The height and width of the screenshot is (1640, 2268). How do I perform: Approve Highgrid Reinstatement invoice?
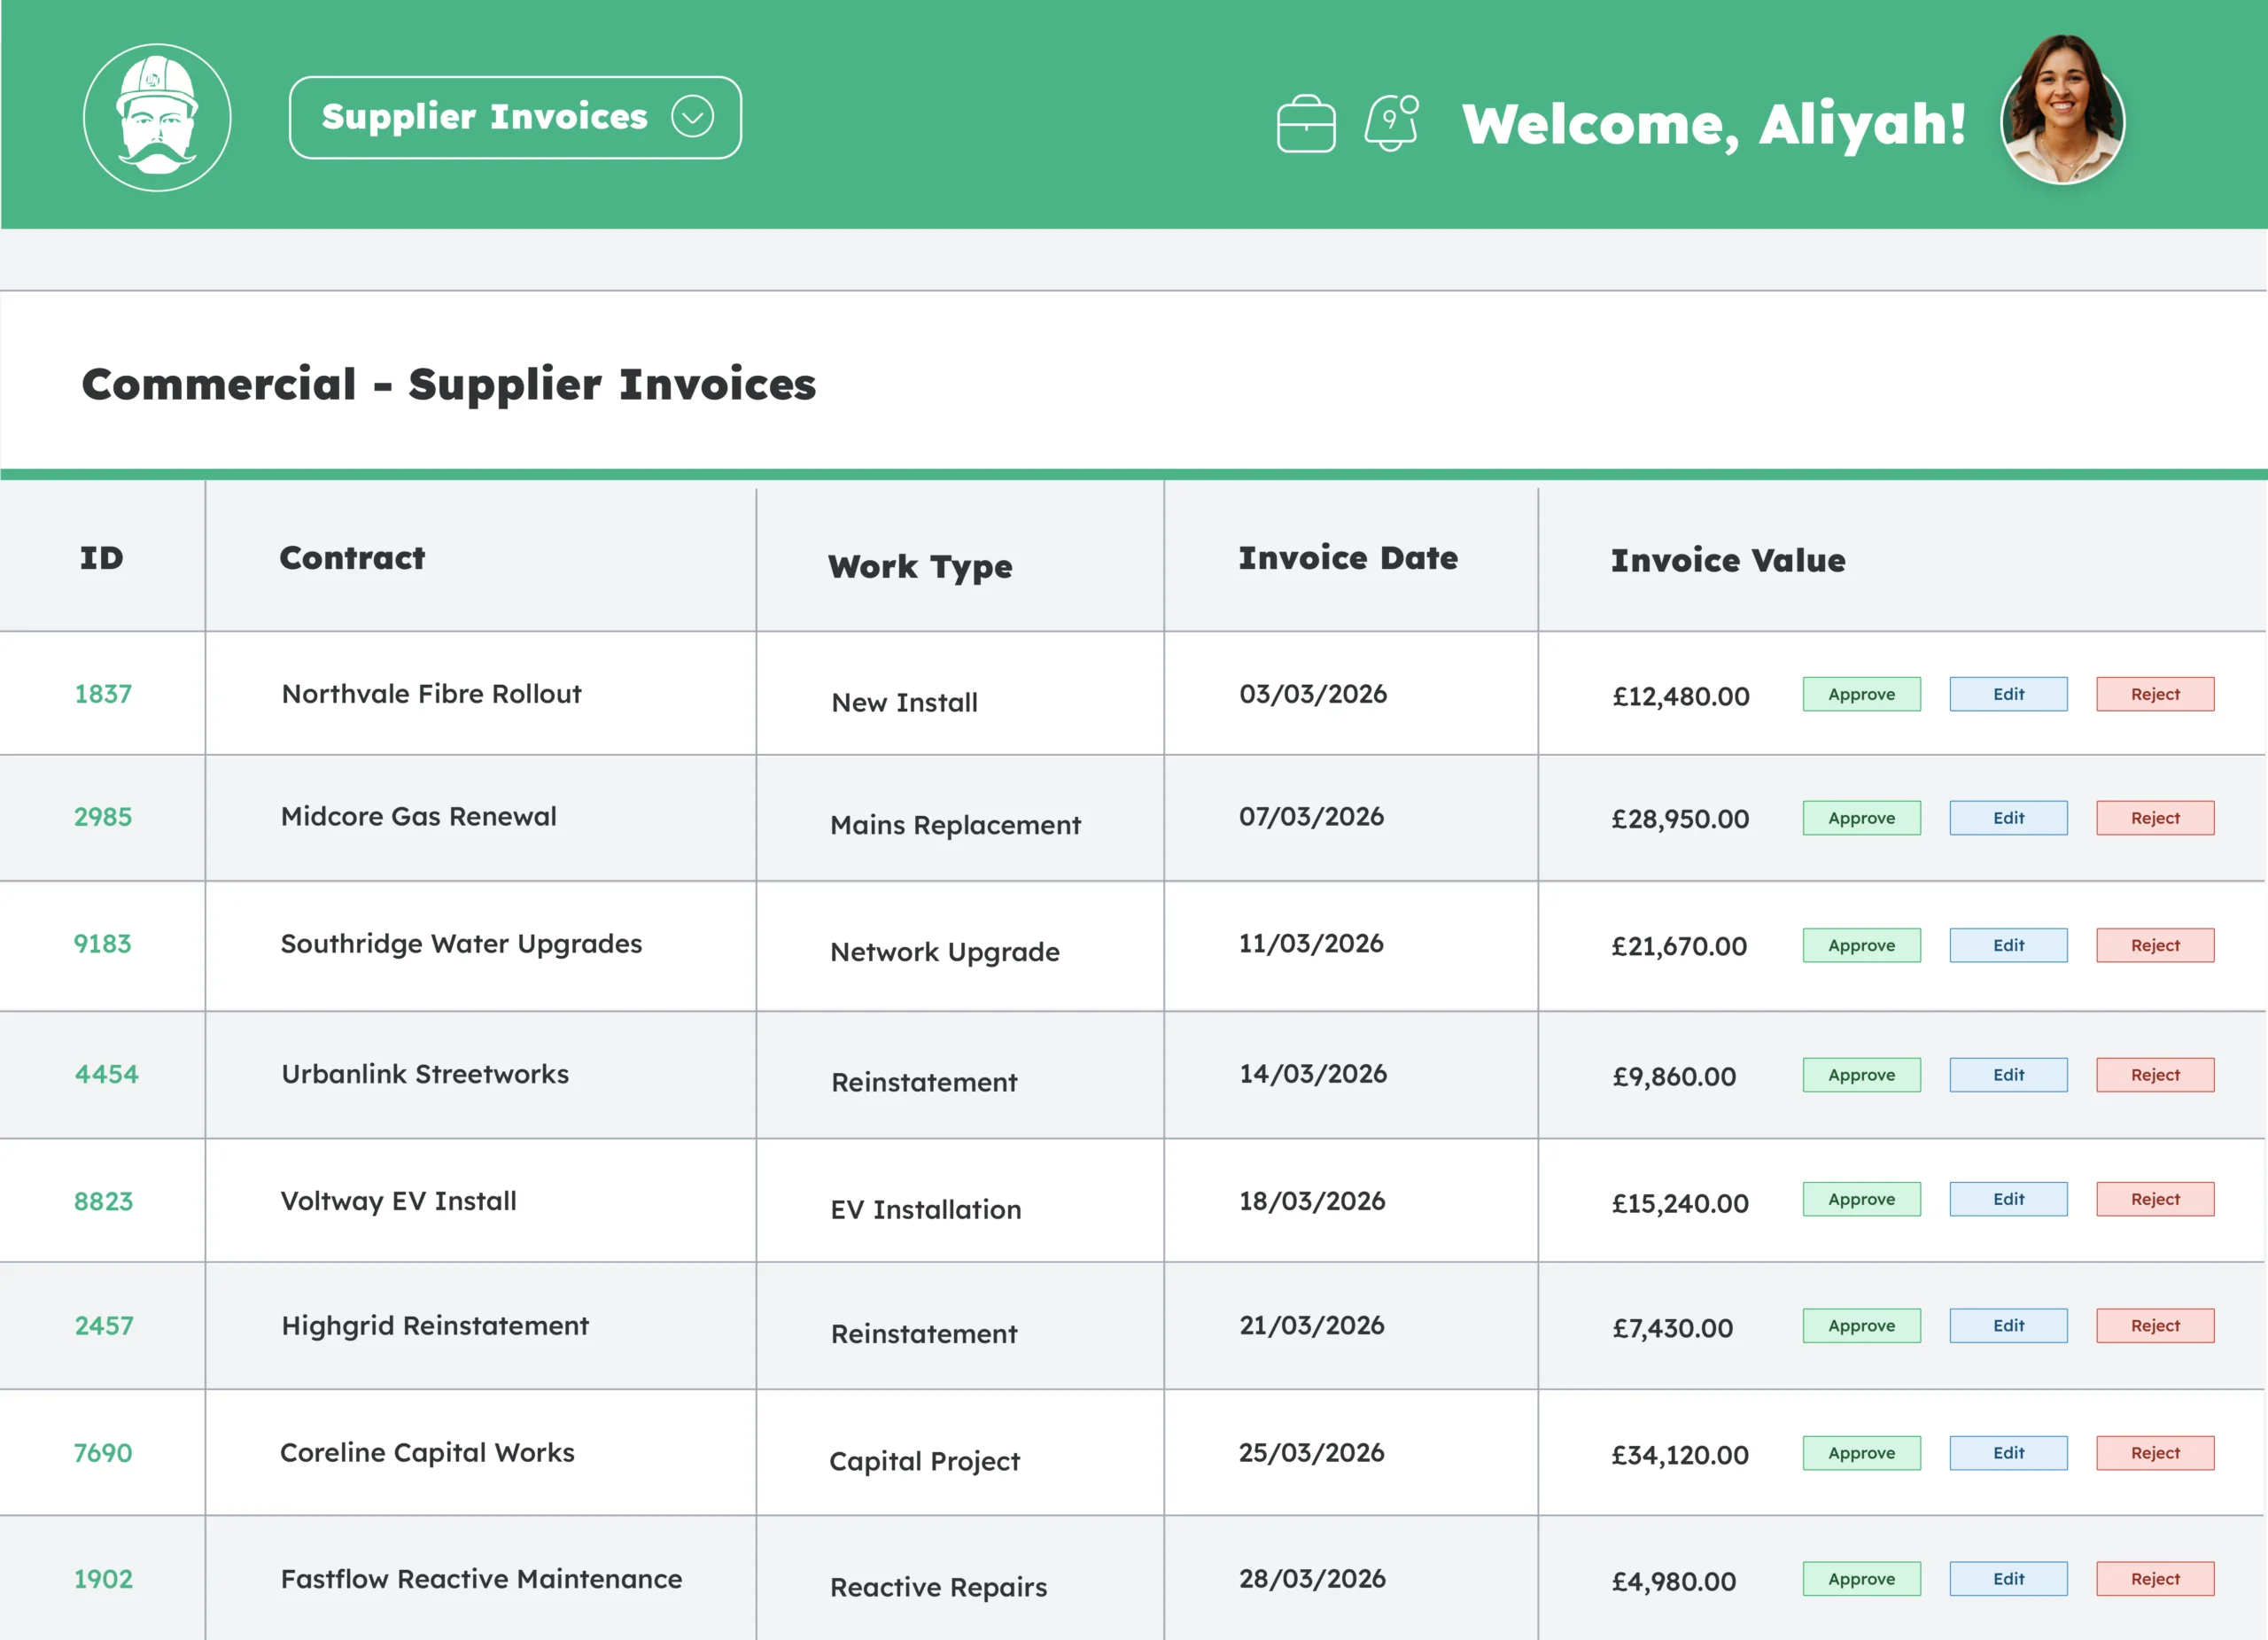pos(1861,1326)
